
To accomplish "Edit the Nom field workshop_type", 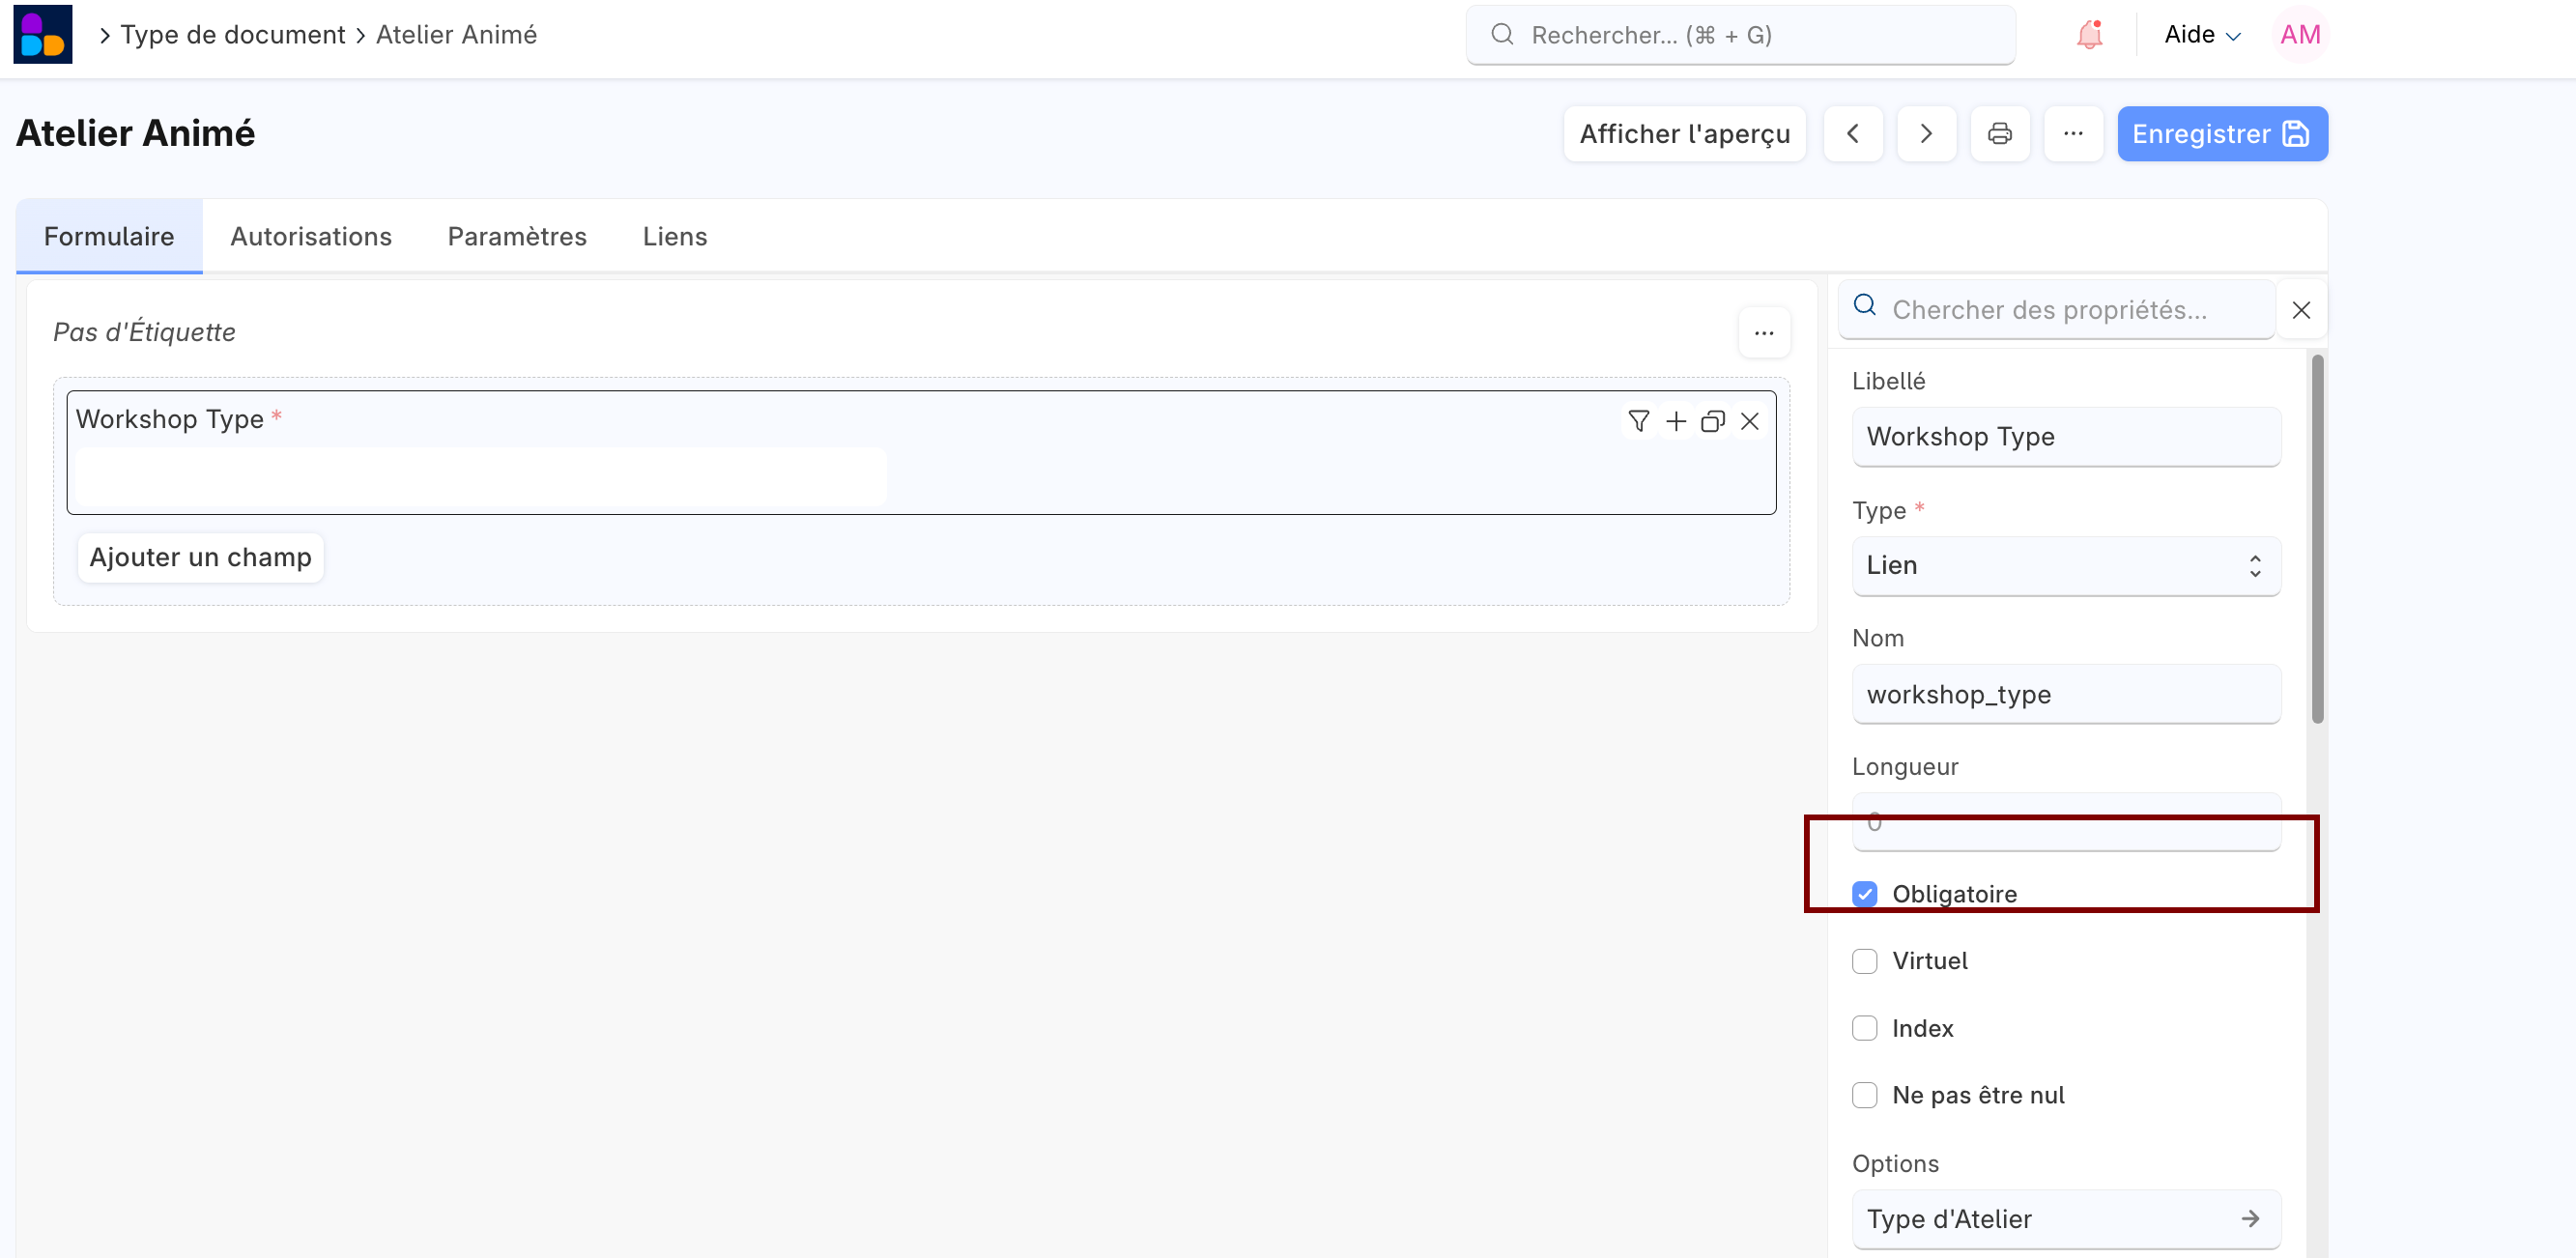I will point(2066,695).
